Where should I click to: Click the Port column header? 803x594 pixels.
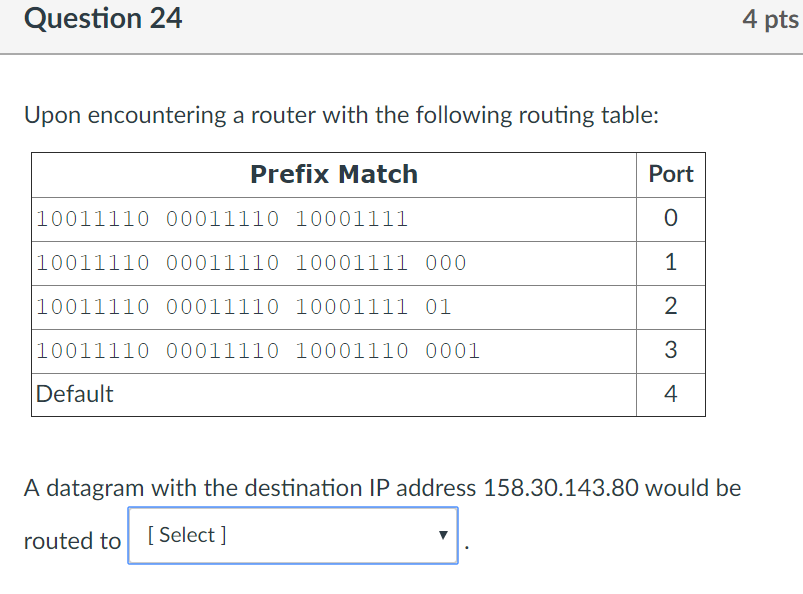(671, 174)
